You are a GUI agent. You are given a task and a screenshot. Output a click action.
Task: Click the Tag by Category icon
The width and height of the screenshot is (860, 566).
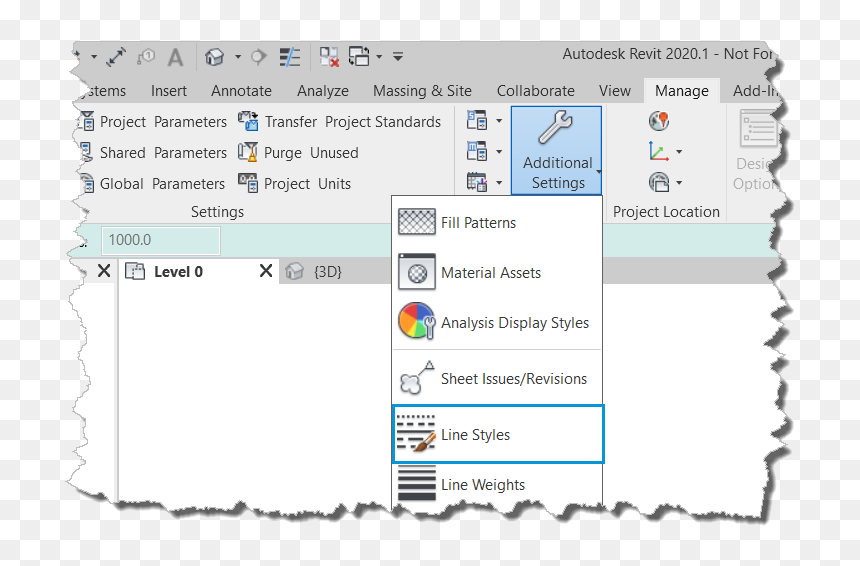pos(146,57)
